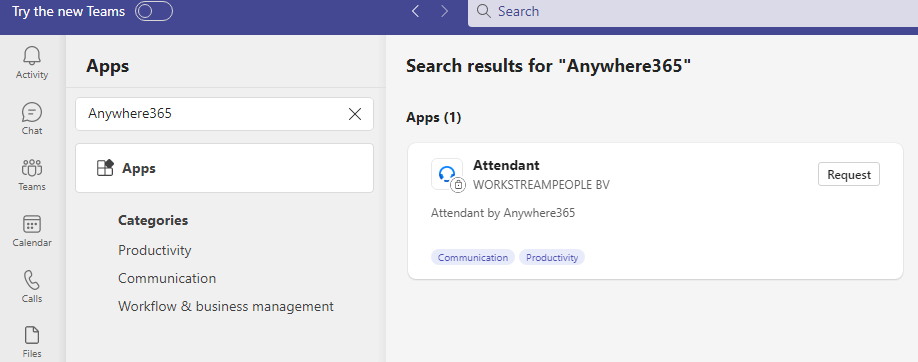Image resolution: width=918 pixels, height=362 pixels.
Task: Click the Categories heading
Action: 153,220
